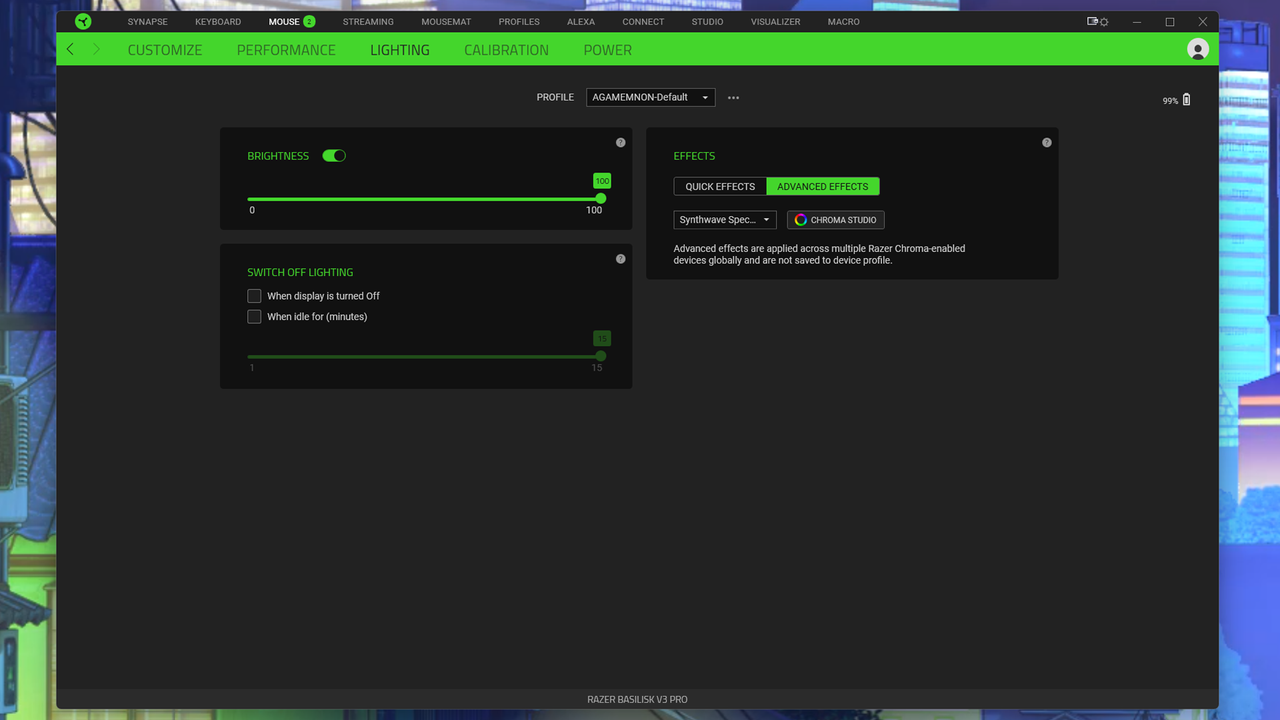Click the Razer logo icon
1280x720 pixels.
tap(83, 21)
